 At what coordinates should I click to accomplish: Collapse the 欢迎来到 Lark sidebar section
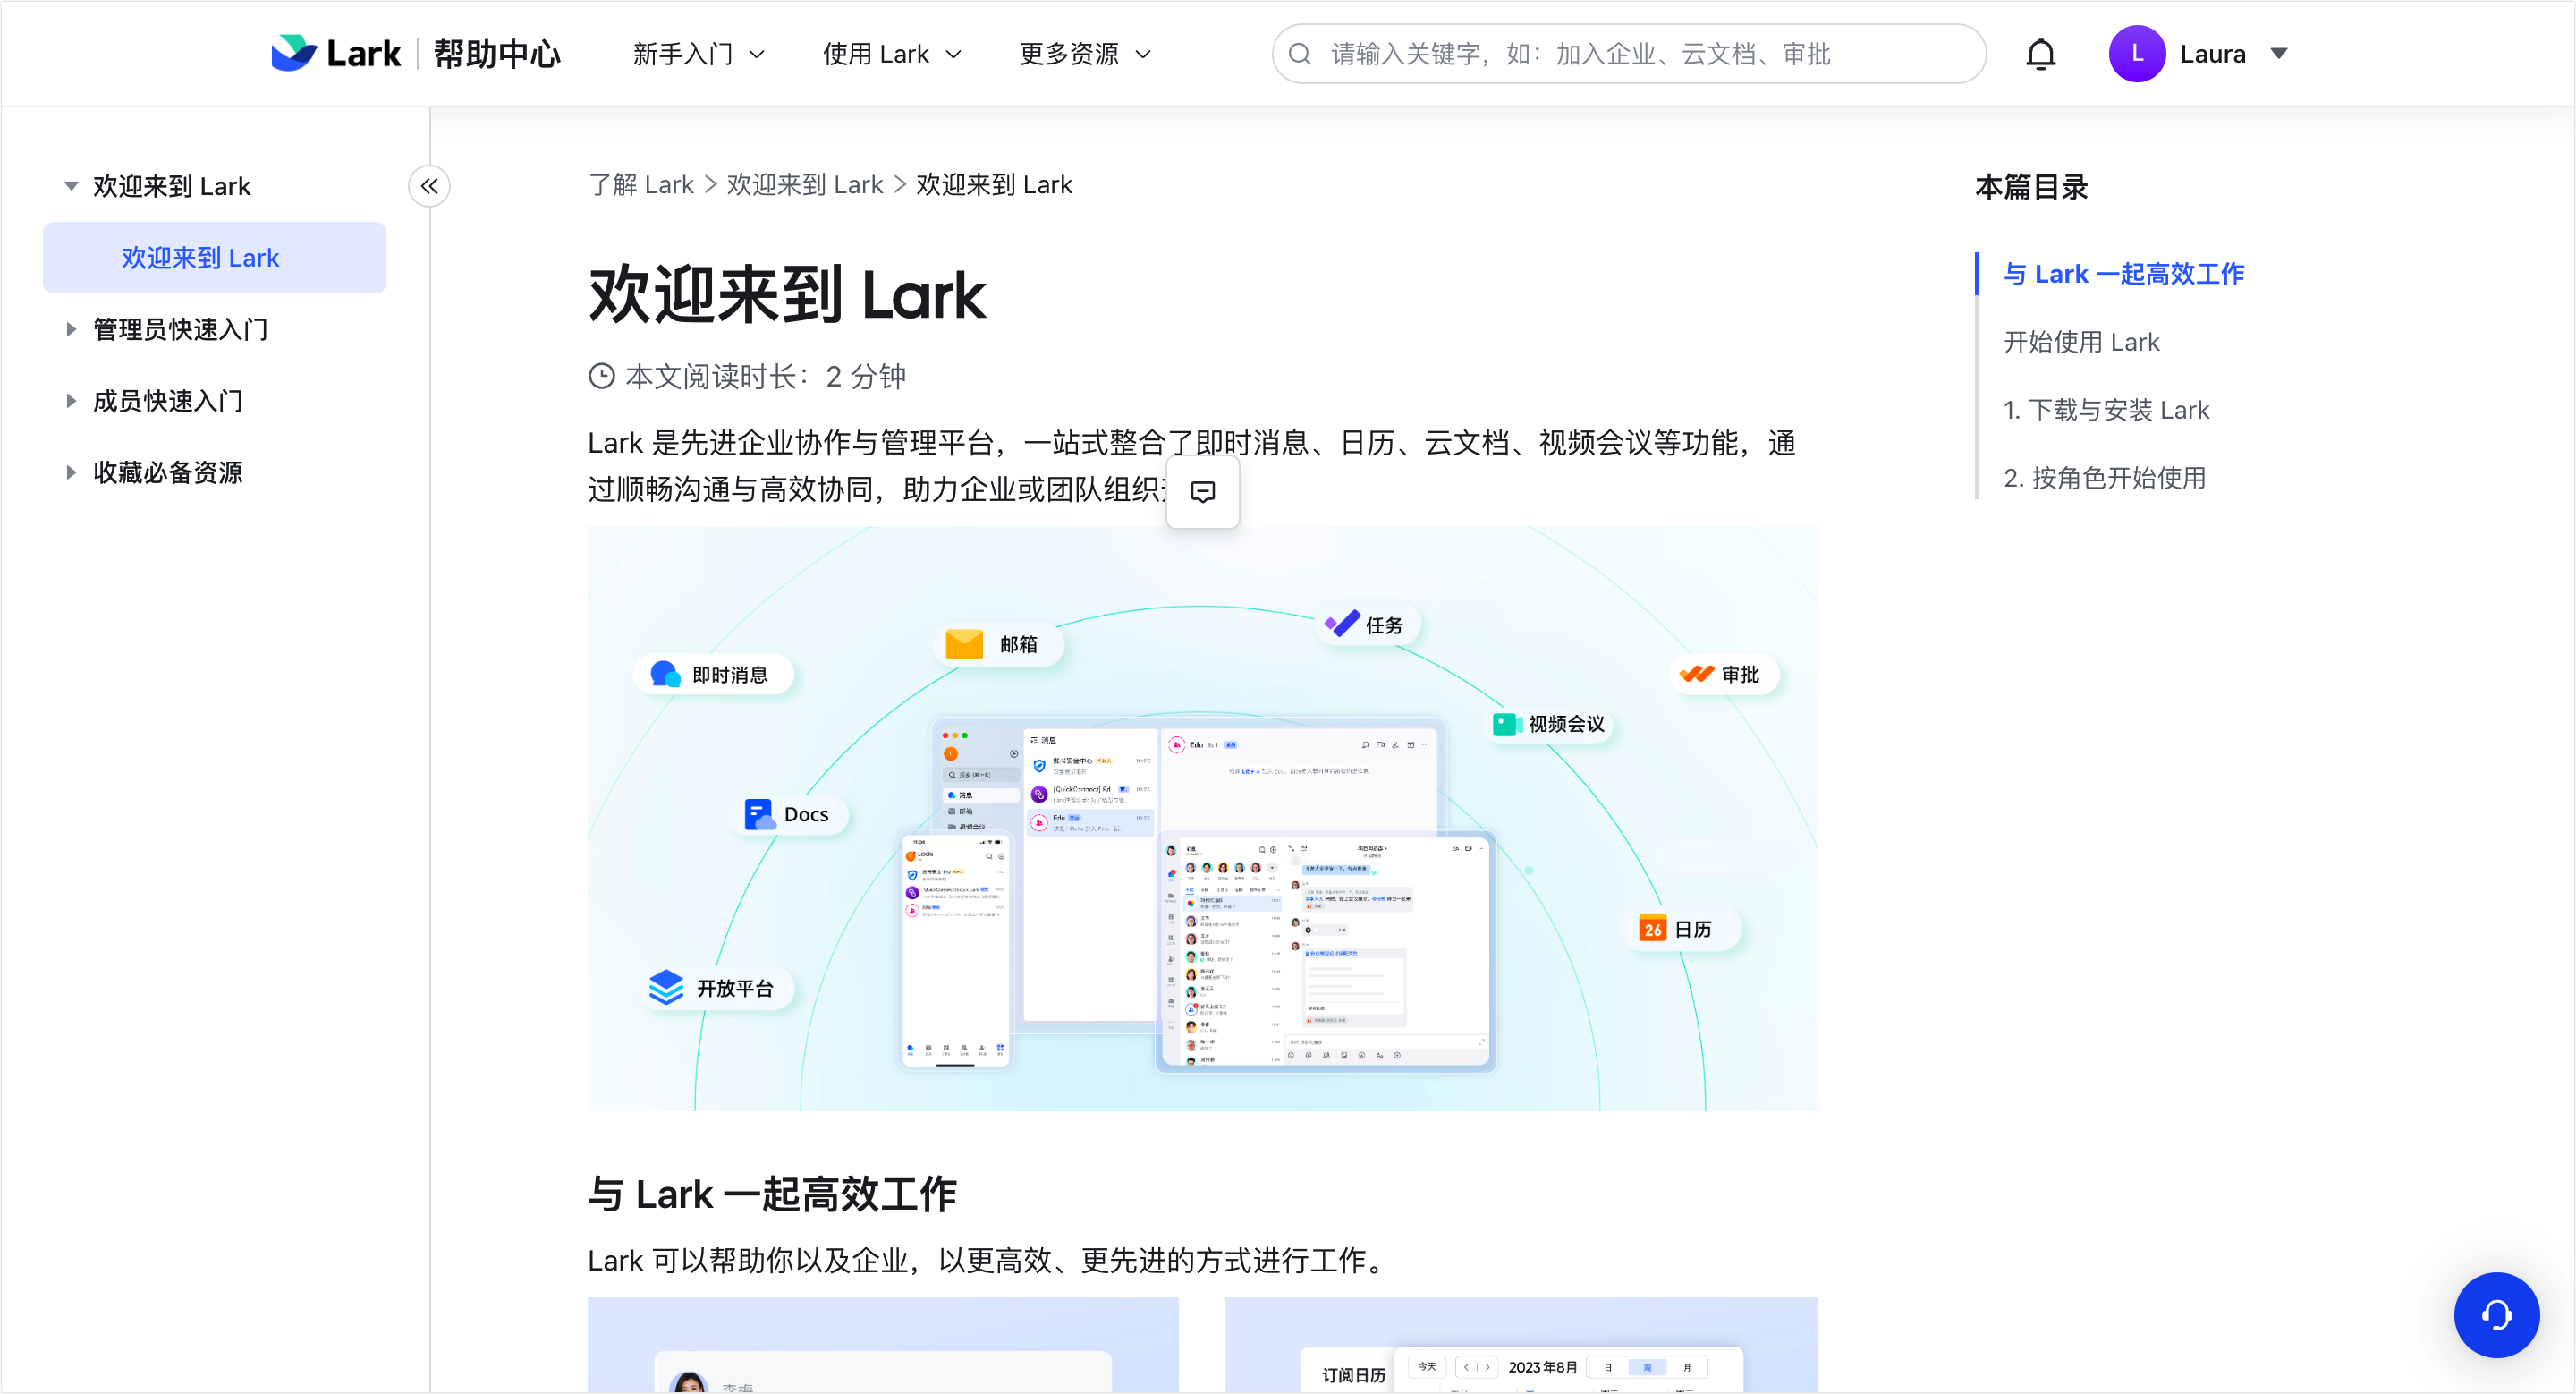point(69,185)
